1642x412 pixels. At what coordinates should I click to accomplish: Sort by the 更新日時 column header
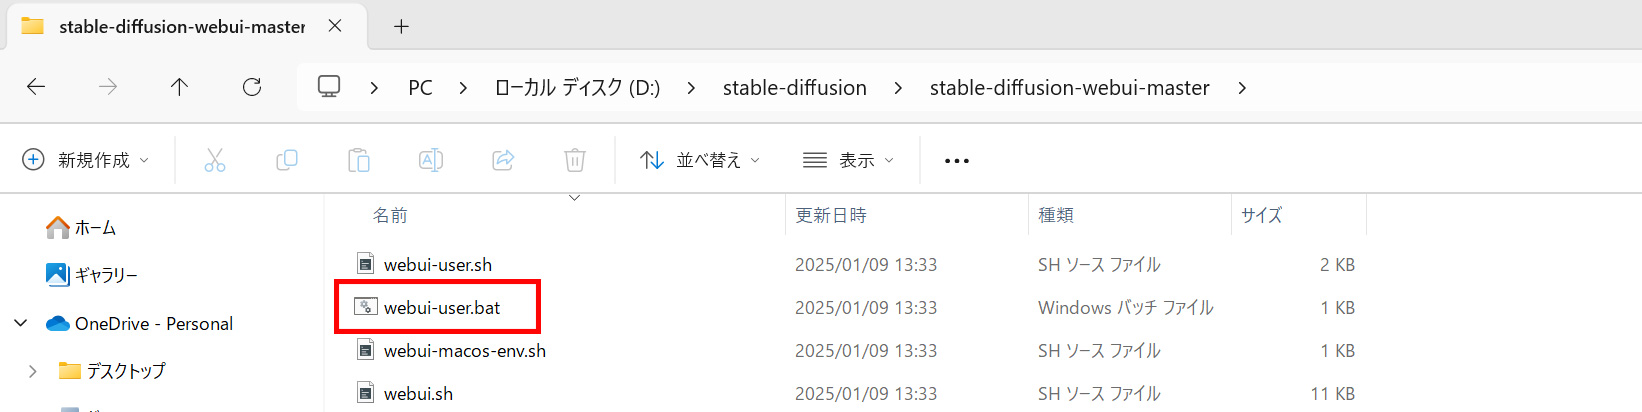point(831,215)
